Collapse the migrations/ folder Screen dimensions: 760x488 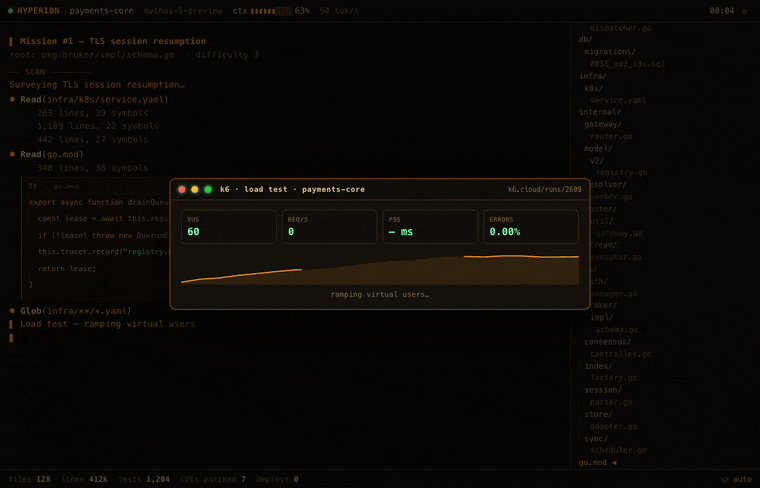pyautogui.click(x=610, y=52)
